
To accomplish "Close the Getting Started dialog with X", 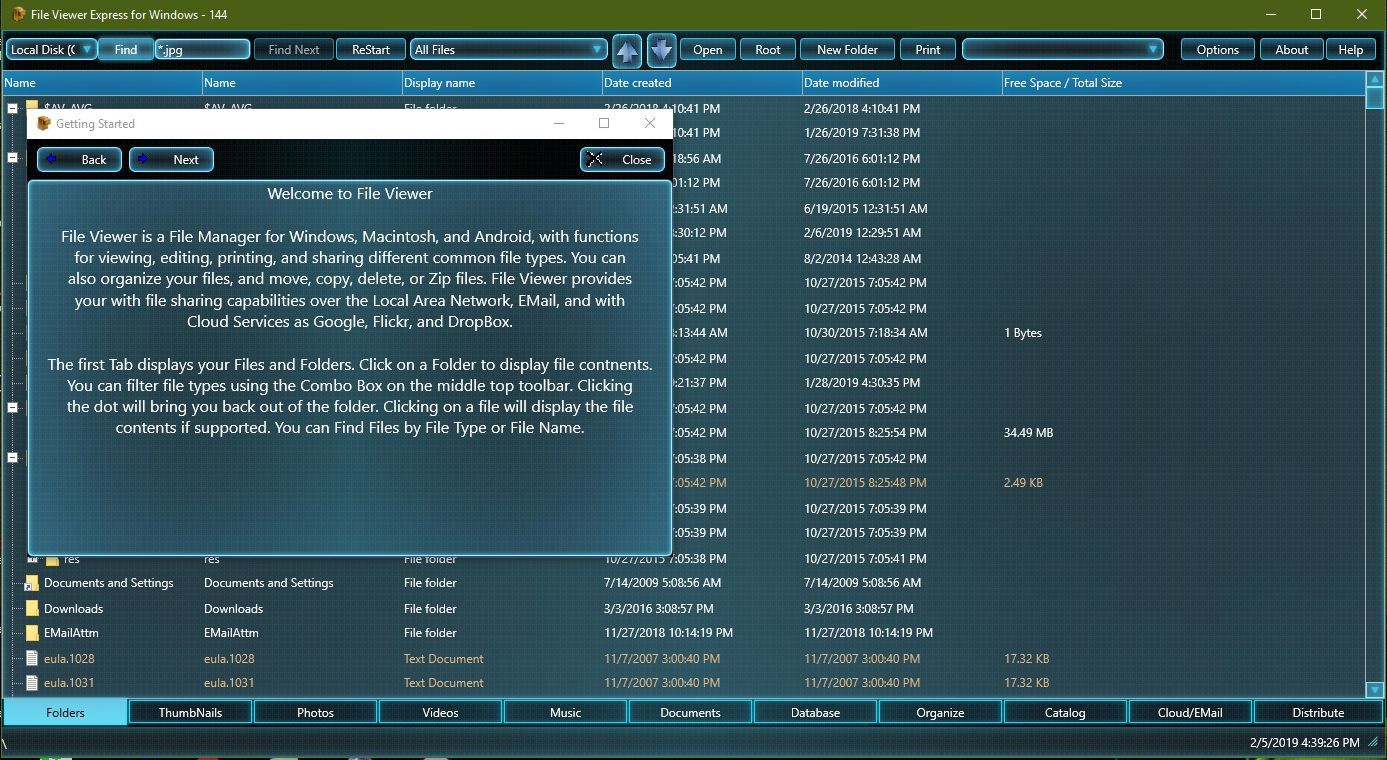I will 650,123.
